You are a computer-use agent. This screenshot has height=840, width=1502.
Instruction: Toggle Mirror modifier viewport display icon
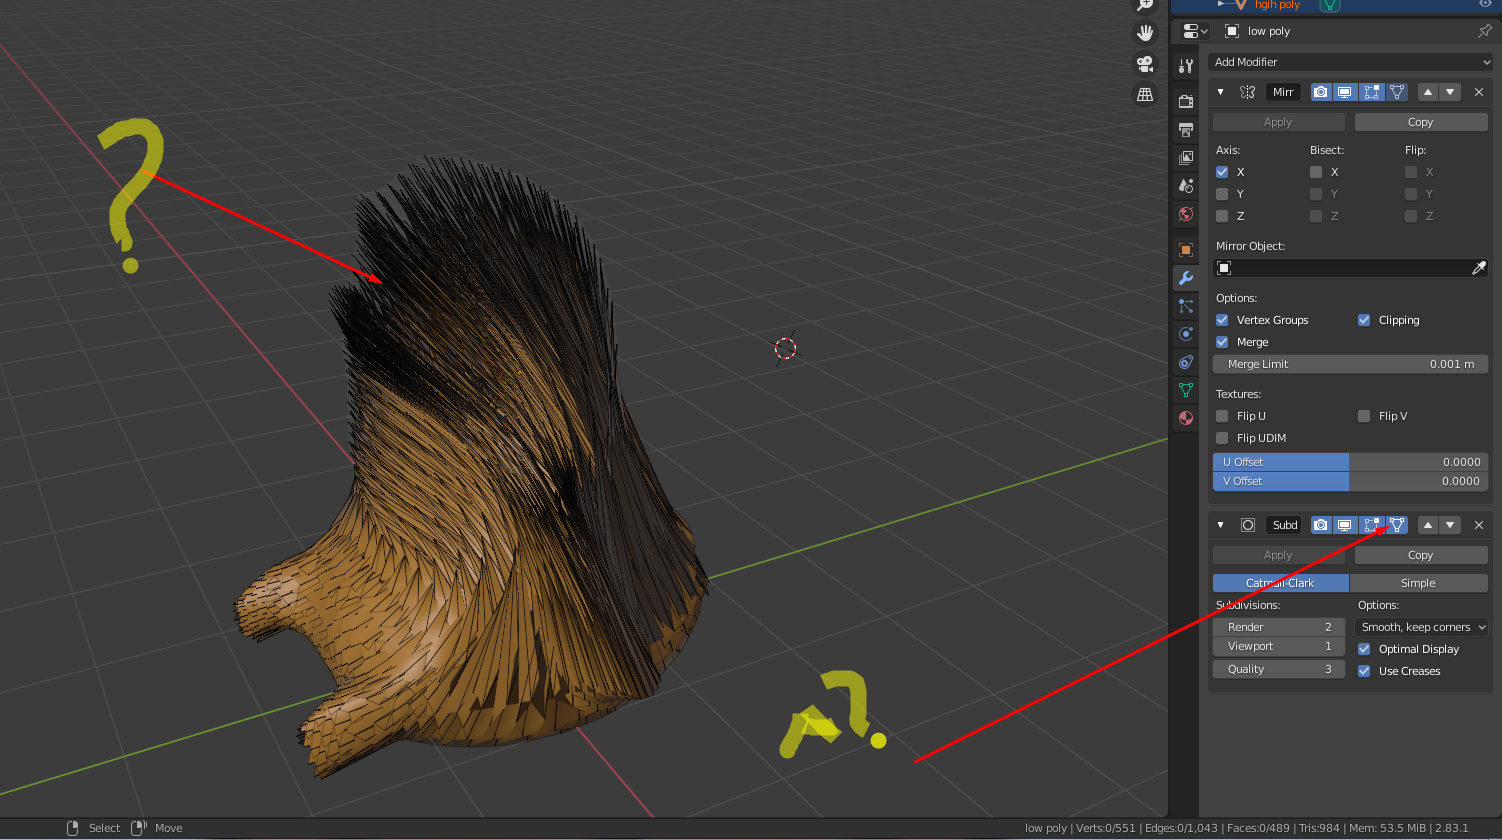[x=1346, y=92]
